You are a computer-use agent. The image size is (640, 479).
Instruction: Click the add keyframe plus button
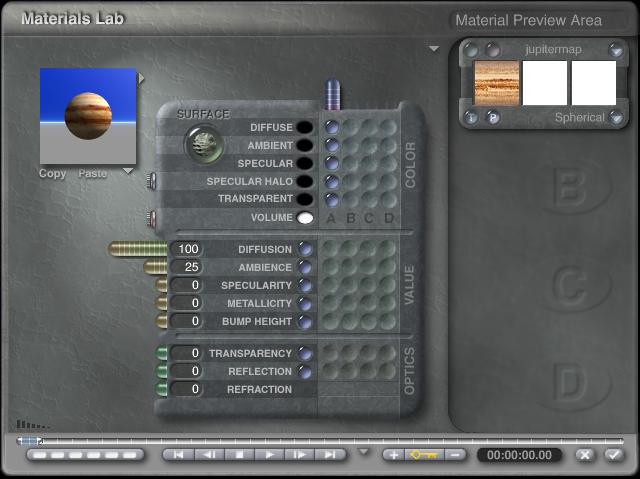pyautogui.click(x=393, y=455)
